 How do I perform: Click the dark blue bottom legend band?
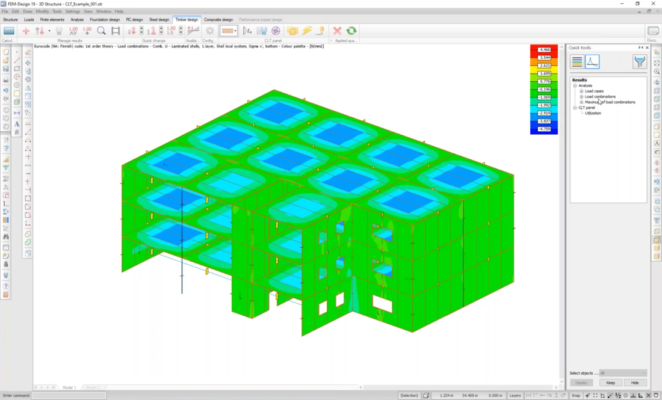[x=544, y=129]
